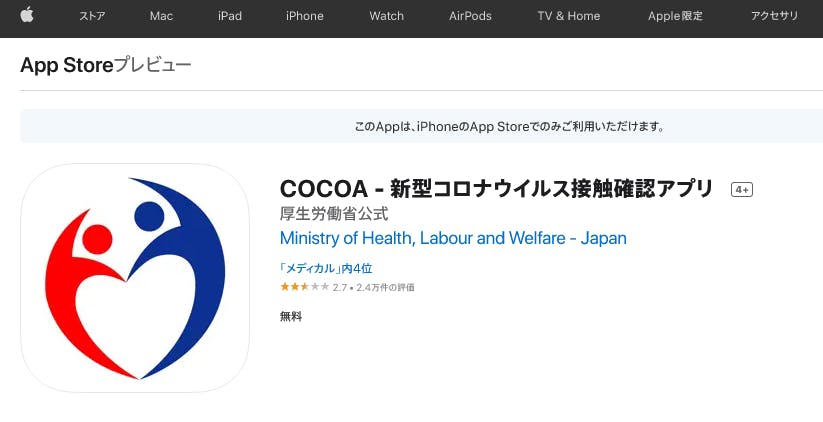Open the Apple限定 menu item
Image resolution: width=823 pixels, height=422 pixels.
pyautogui.click(x=677, y=16)
